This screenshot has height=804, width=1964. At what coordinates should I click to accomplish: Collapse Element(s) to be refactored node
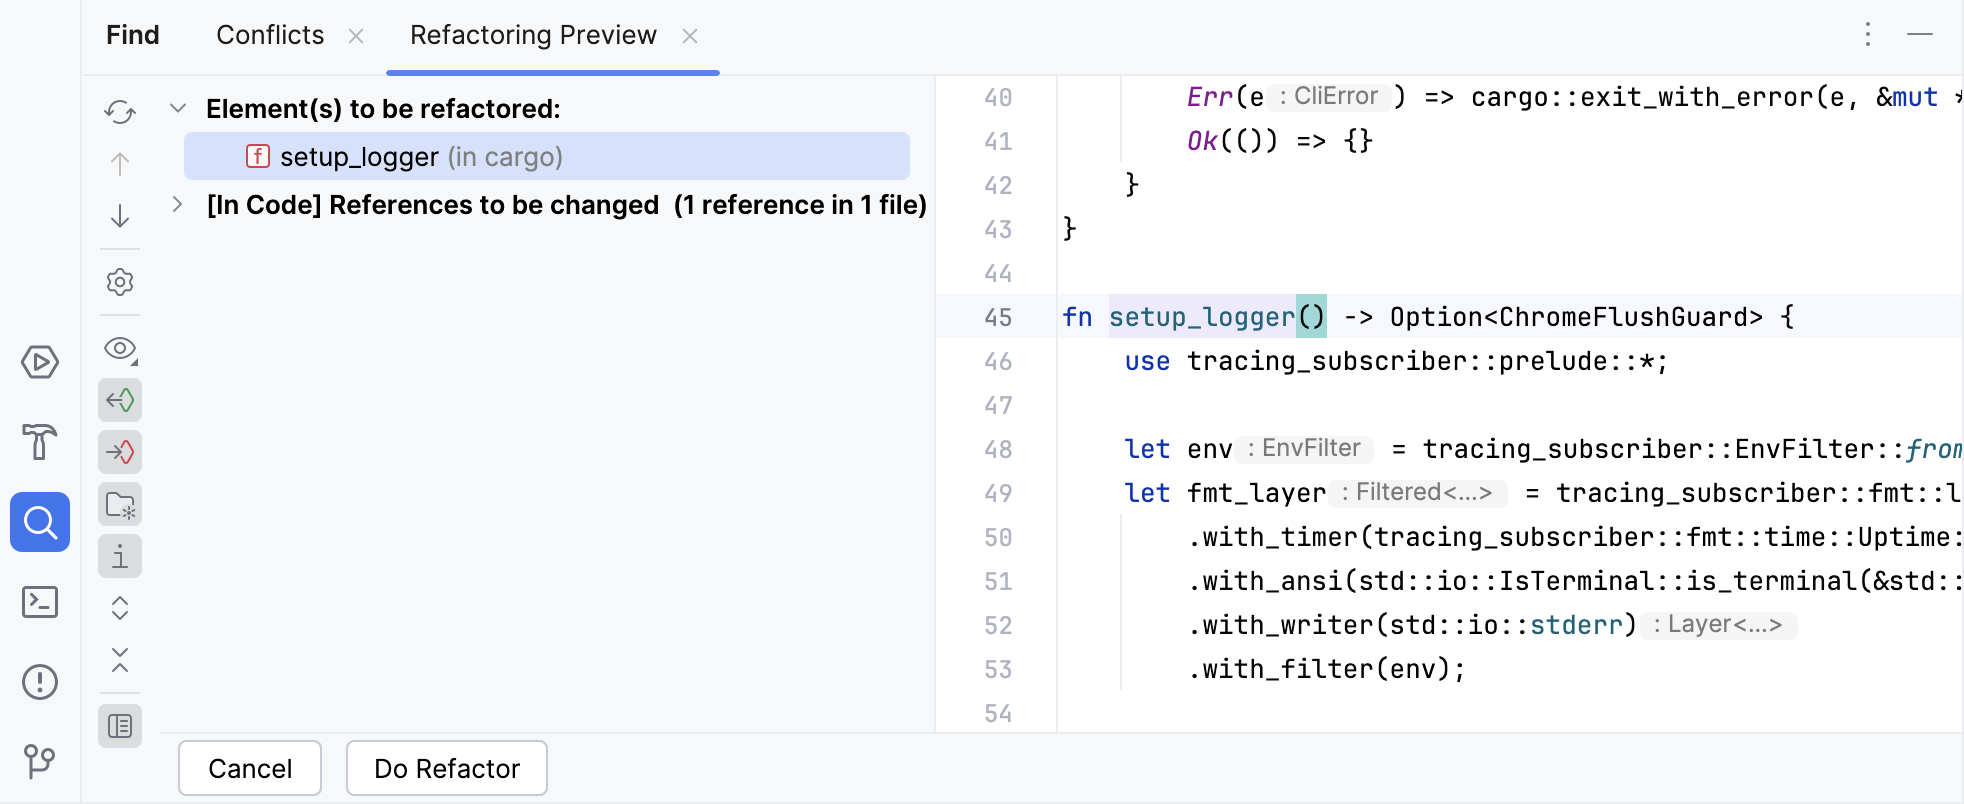(x=178, y=108)
